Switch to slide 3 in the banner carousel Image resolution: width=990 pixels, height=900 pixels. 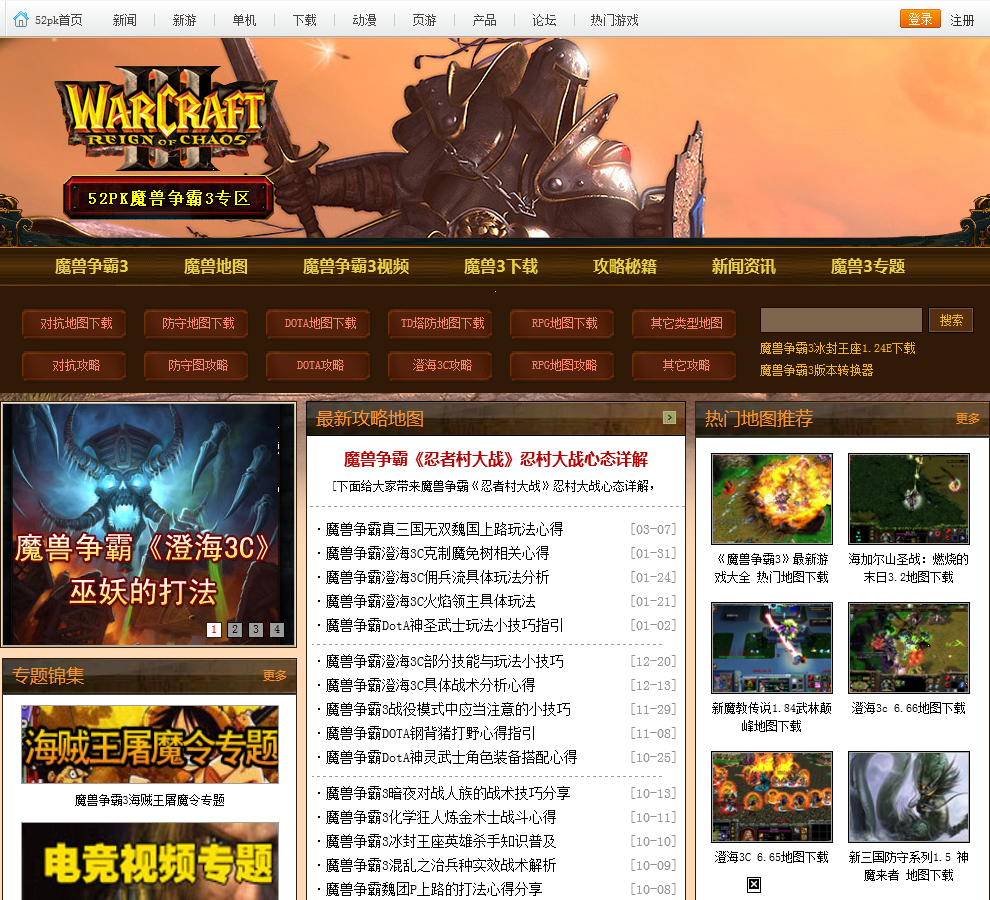pos(256,629)
